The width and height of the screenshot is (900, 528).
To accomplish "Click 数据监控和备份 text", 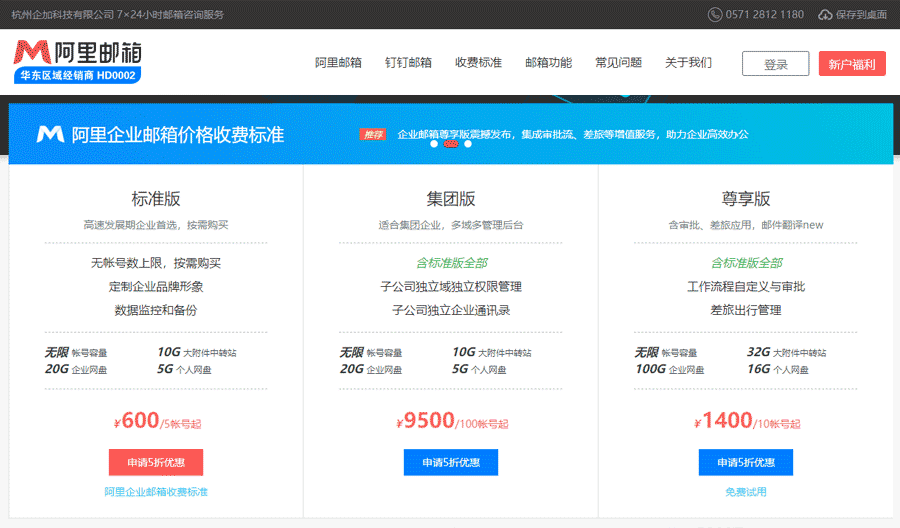I will click(156, 310).
